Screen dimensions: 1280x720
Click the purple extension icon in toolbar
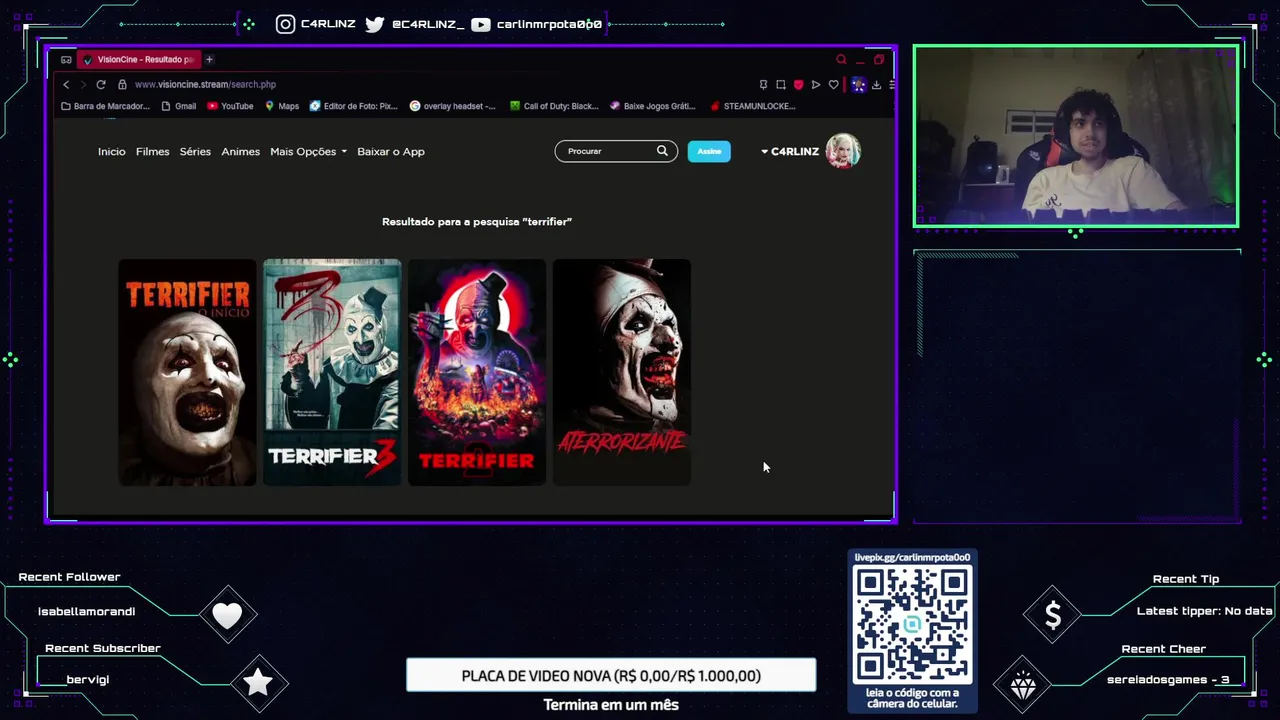(858, 85)
